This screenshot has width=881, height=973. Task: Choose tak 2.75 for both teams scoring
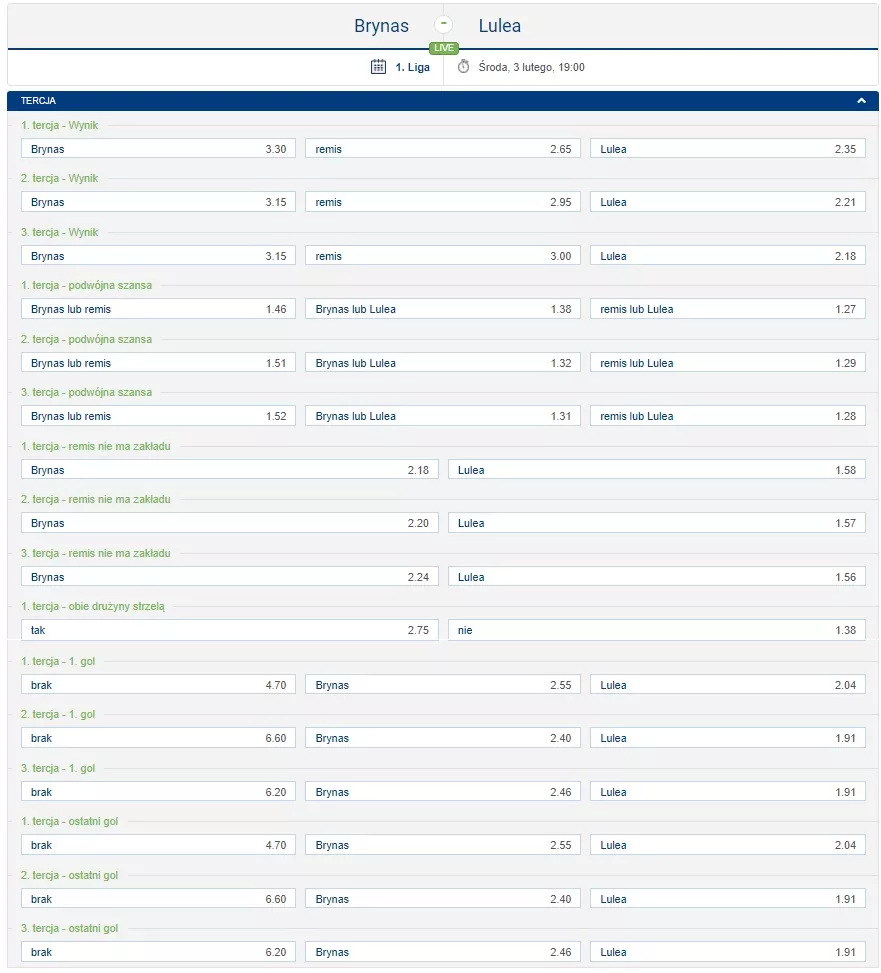click(230, 630)
